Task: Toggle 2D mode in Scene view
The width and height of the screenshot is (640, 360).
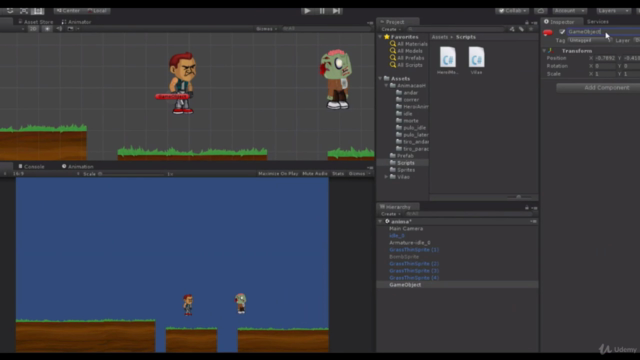Action: (33, 29)
